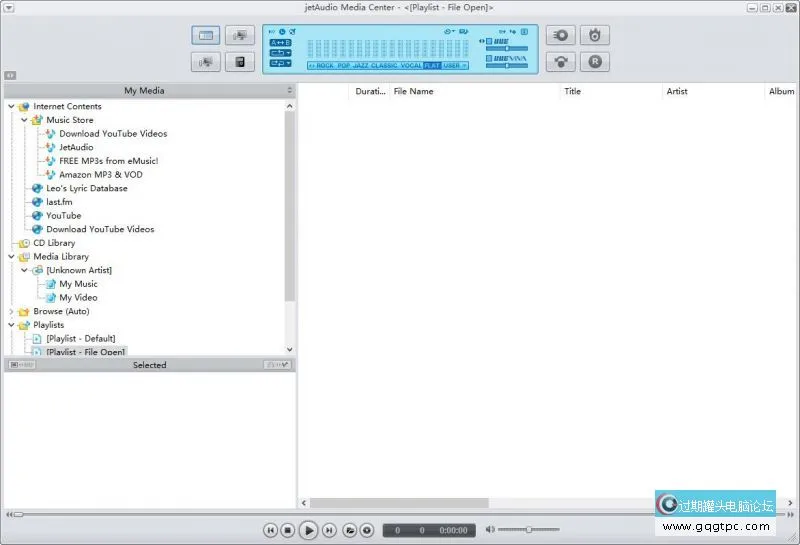The image size is (800, 545).
Task: Click the round R button
Action: tap(596, 62)
